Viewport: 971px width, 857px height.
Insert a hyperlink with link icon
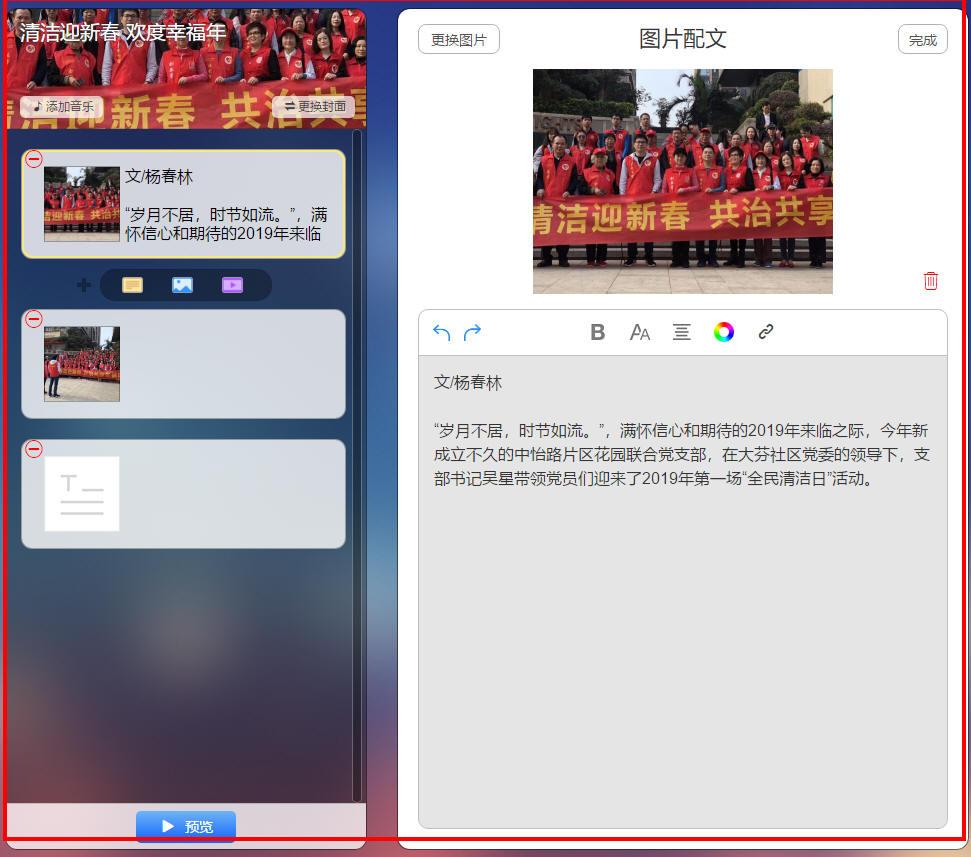766,332
